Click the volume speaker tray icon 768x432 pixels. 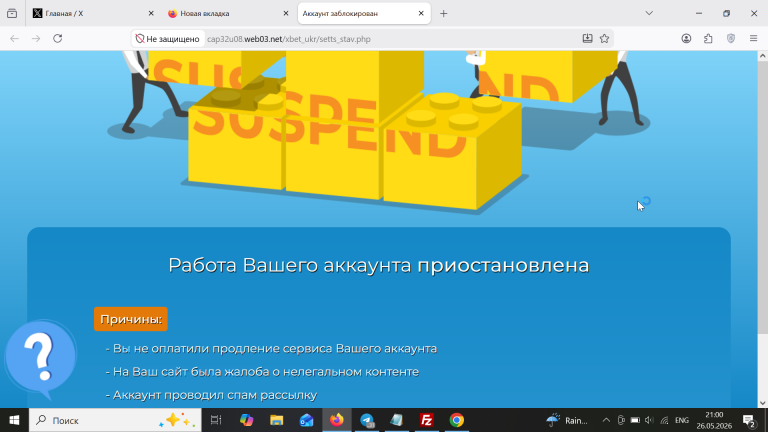(x=649, y=420)
